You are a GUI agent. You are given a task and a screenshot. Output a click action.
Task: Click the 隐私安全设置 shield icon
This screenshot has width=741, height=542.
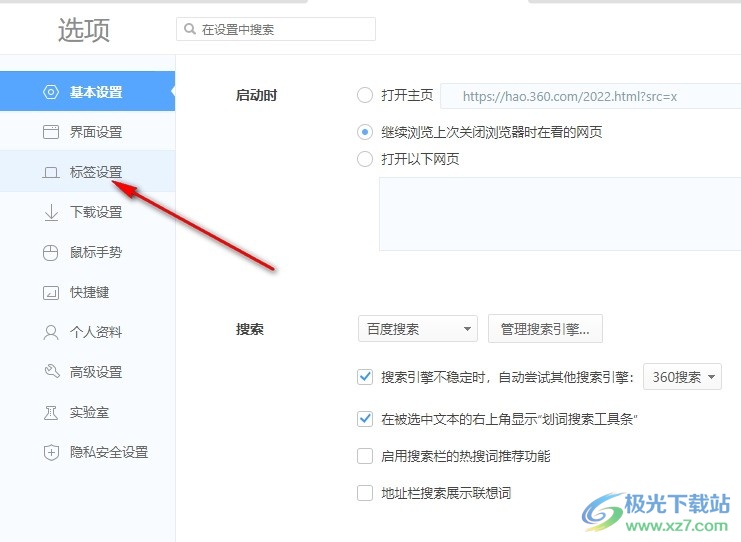click(51, 453)
